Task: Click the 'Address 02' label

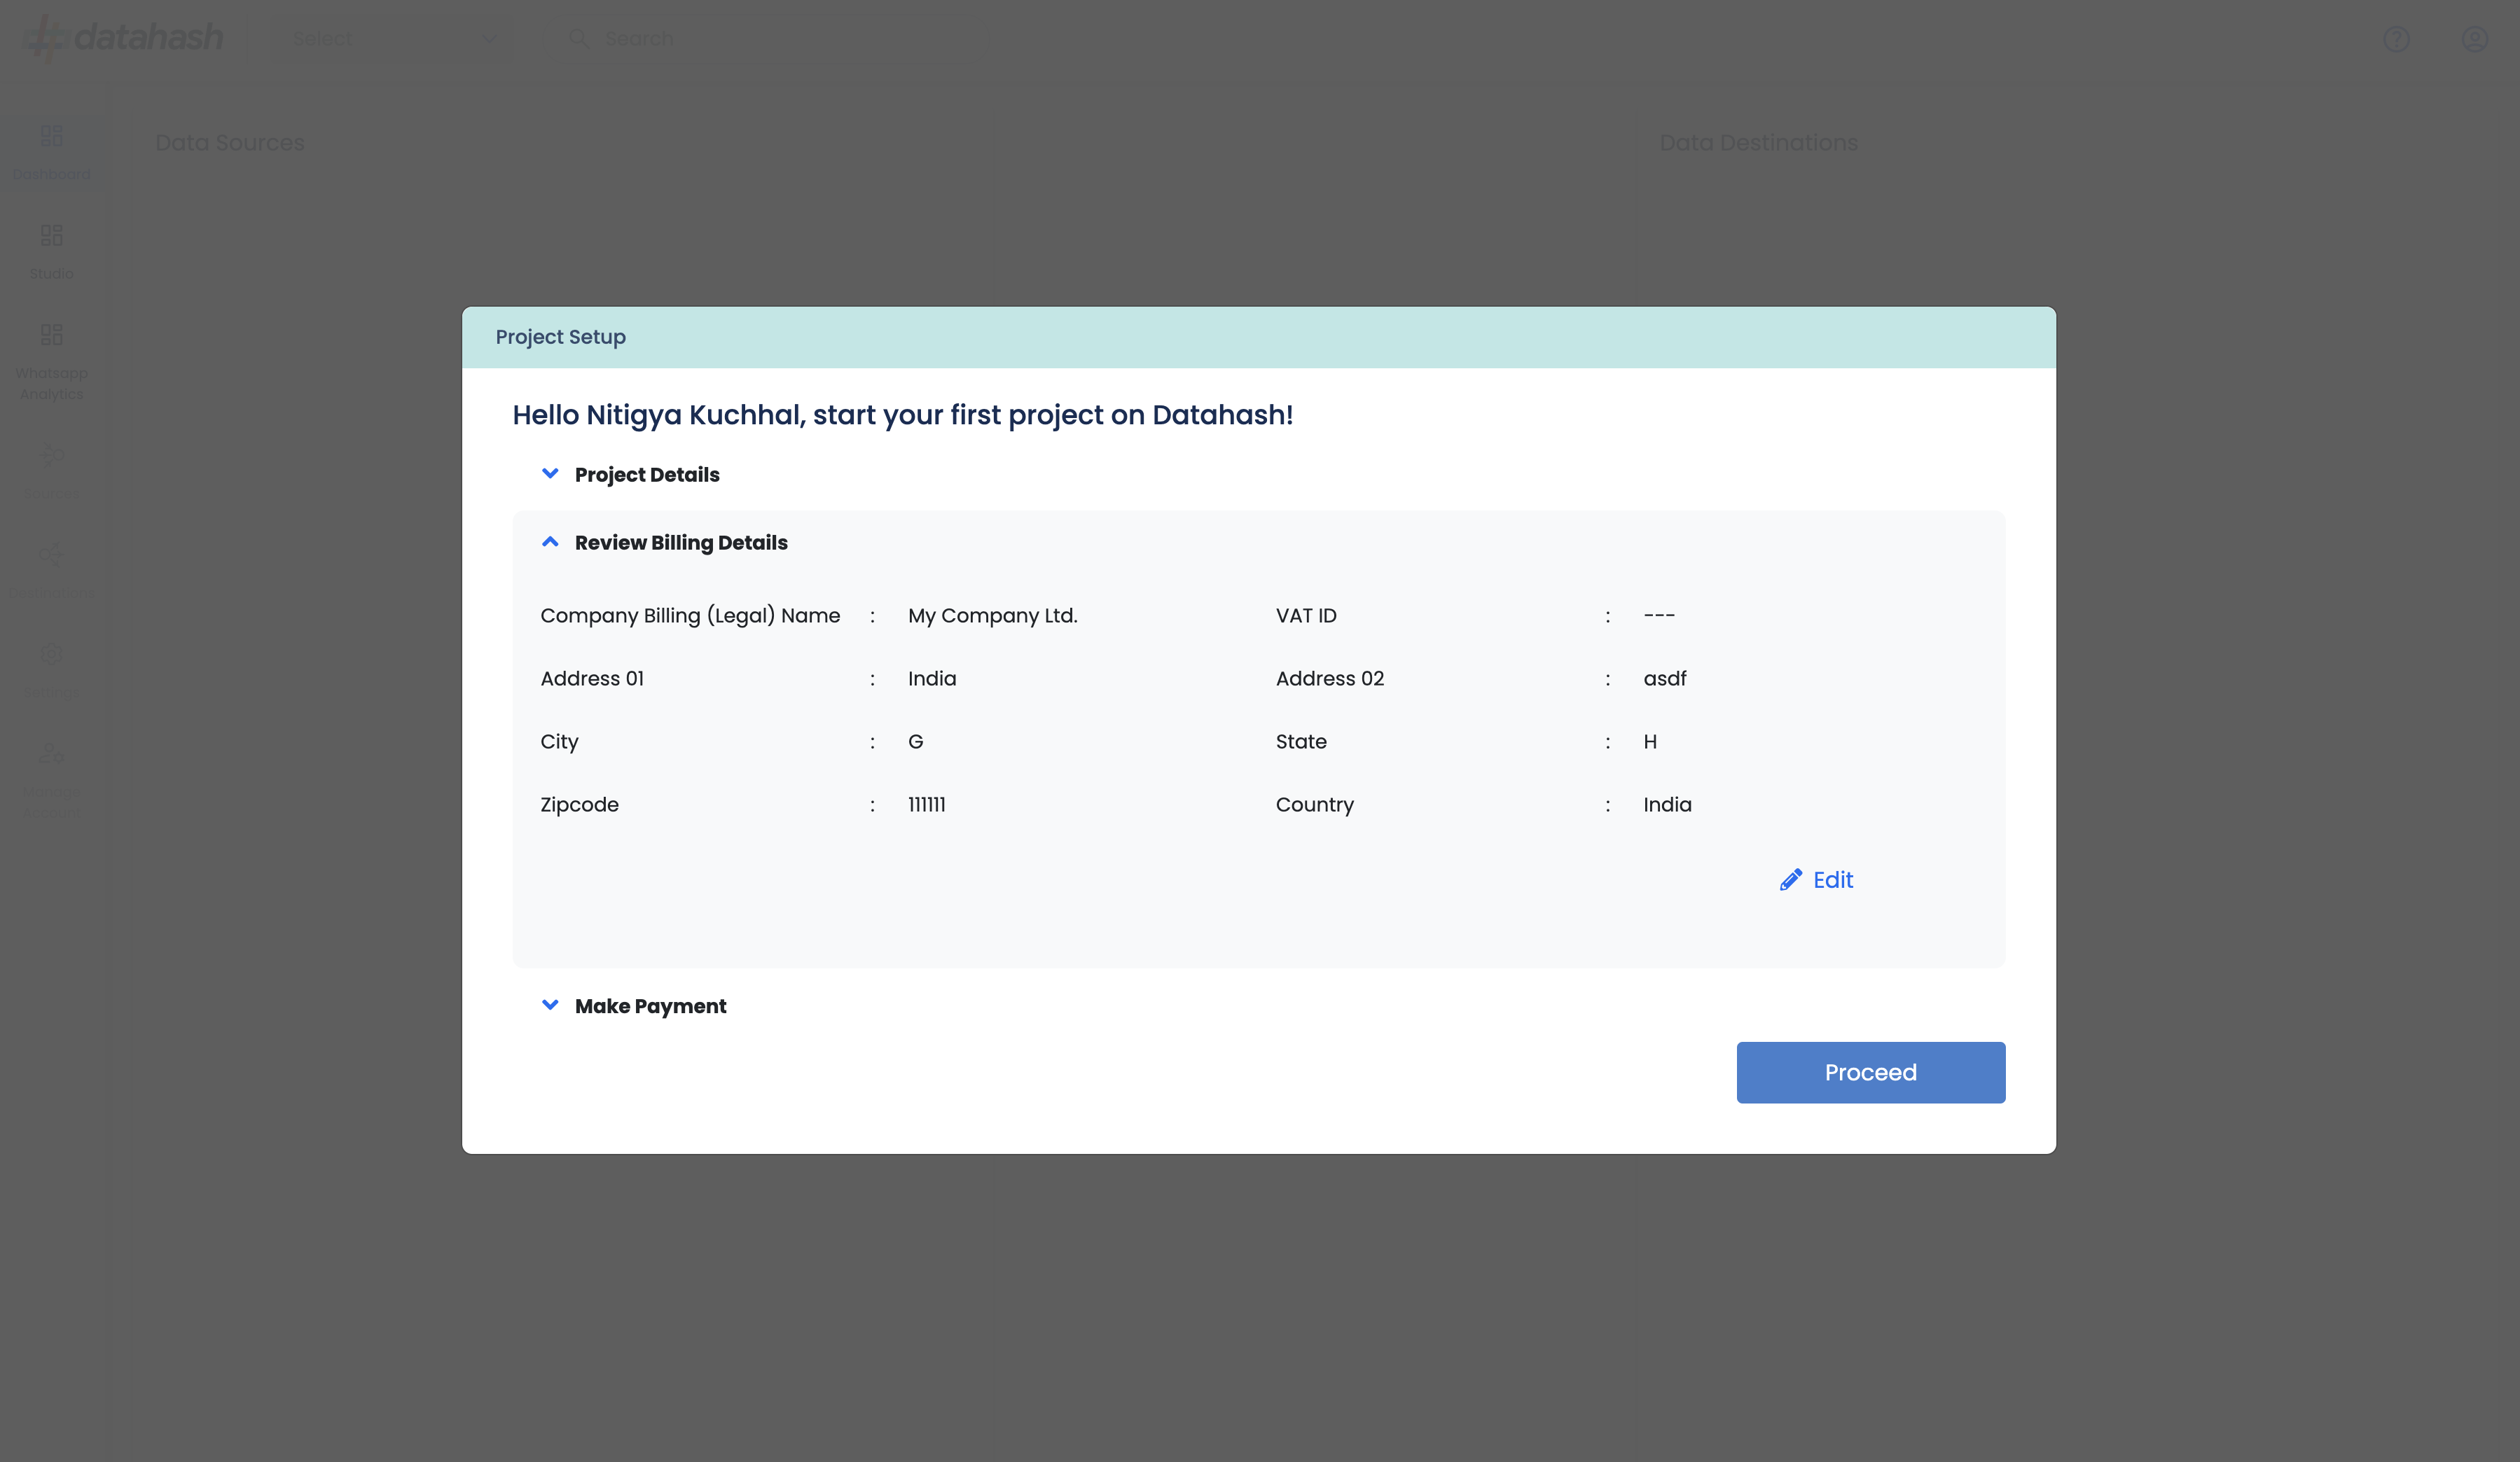Action: (x=1329, y=679)
